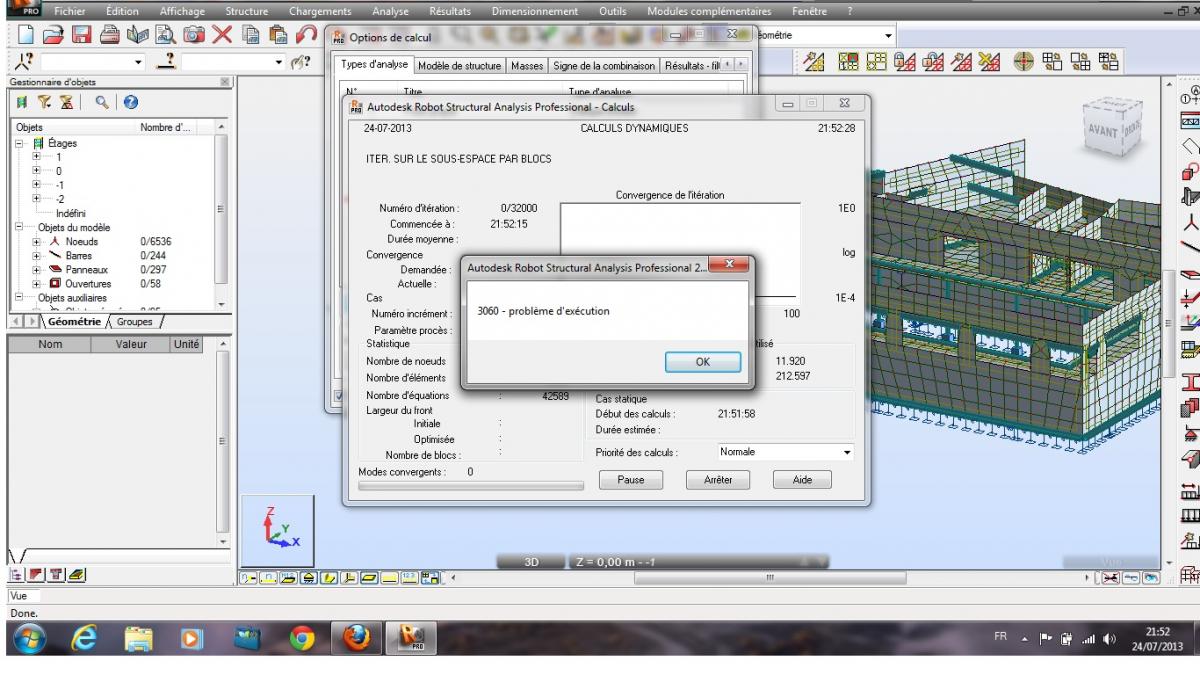Expand the Panneaux tree node

click(37, 269)
